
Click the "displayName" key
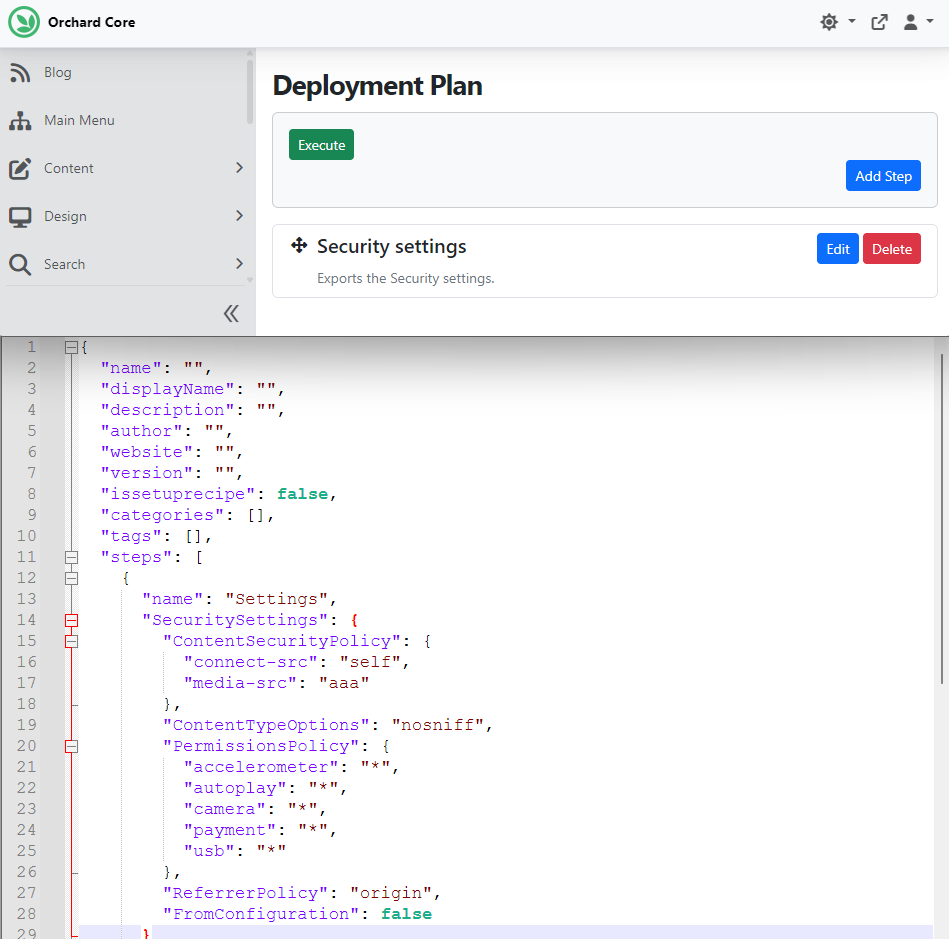pos(168,389)
